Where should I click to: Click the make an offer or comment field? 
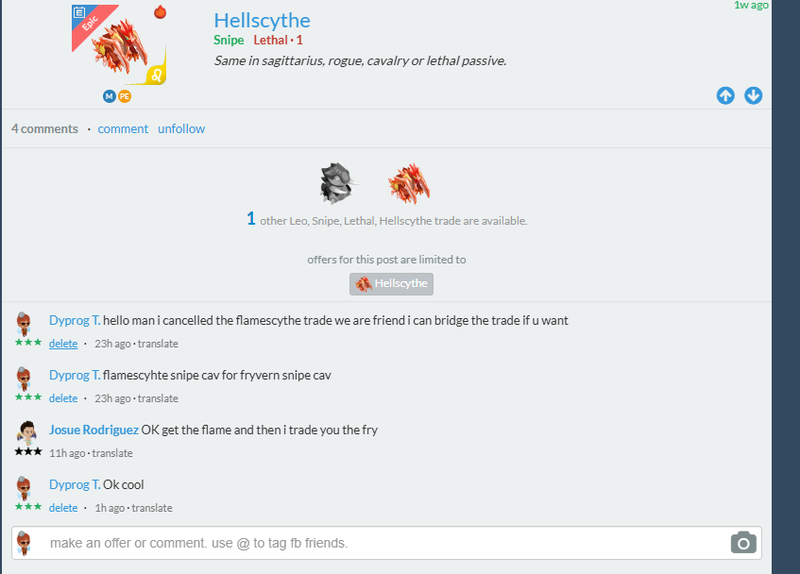[x=380, y=543]
